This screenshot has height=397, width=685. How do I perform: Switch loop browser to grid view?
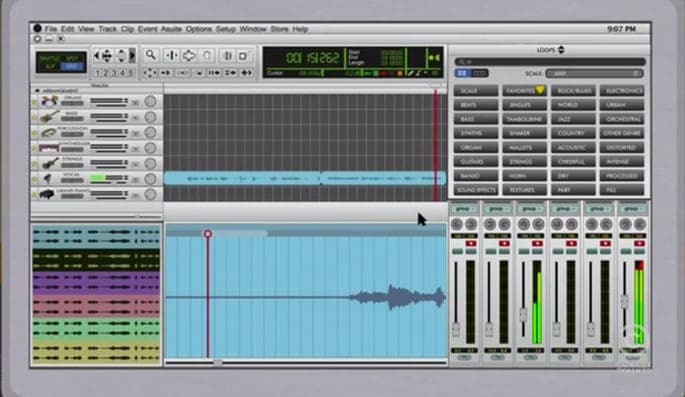463,73
